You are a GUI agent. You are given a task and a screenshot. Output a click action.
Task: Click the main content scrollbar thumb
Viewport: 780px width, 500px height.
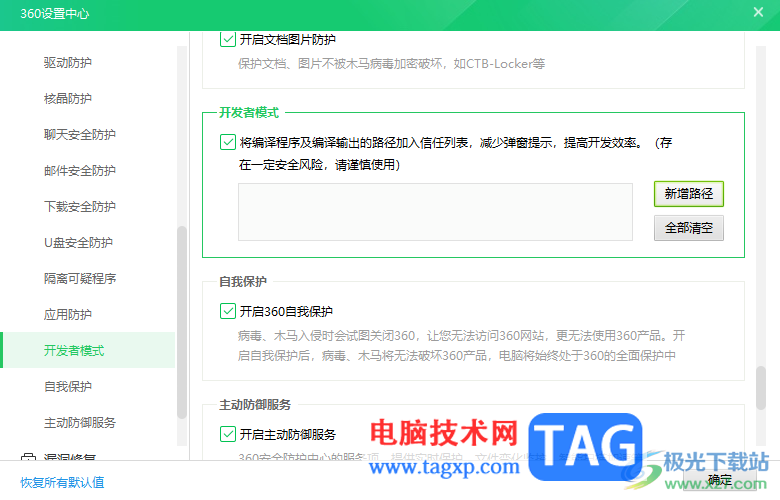coord(761,388)
